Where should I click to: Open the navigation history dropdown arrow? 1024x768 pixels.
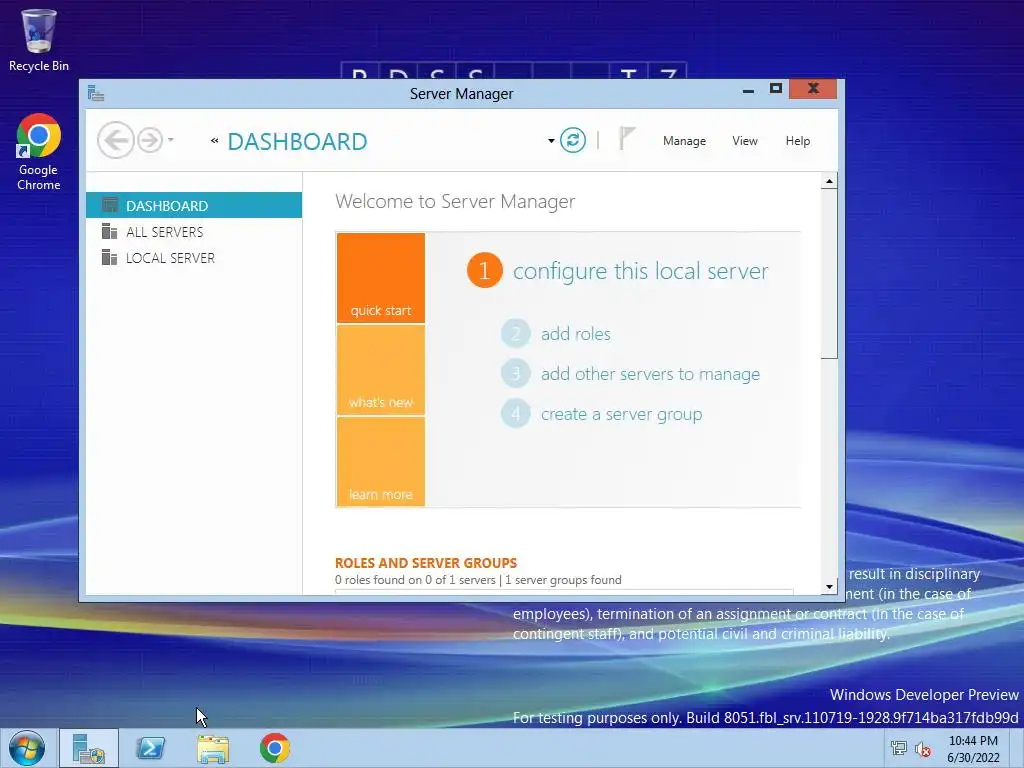point(170,140)
